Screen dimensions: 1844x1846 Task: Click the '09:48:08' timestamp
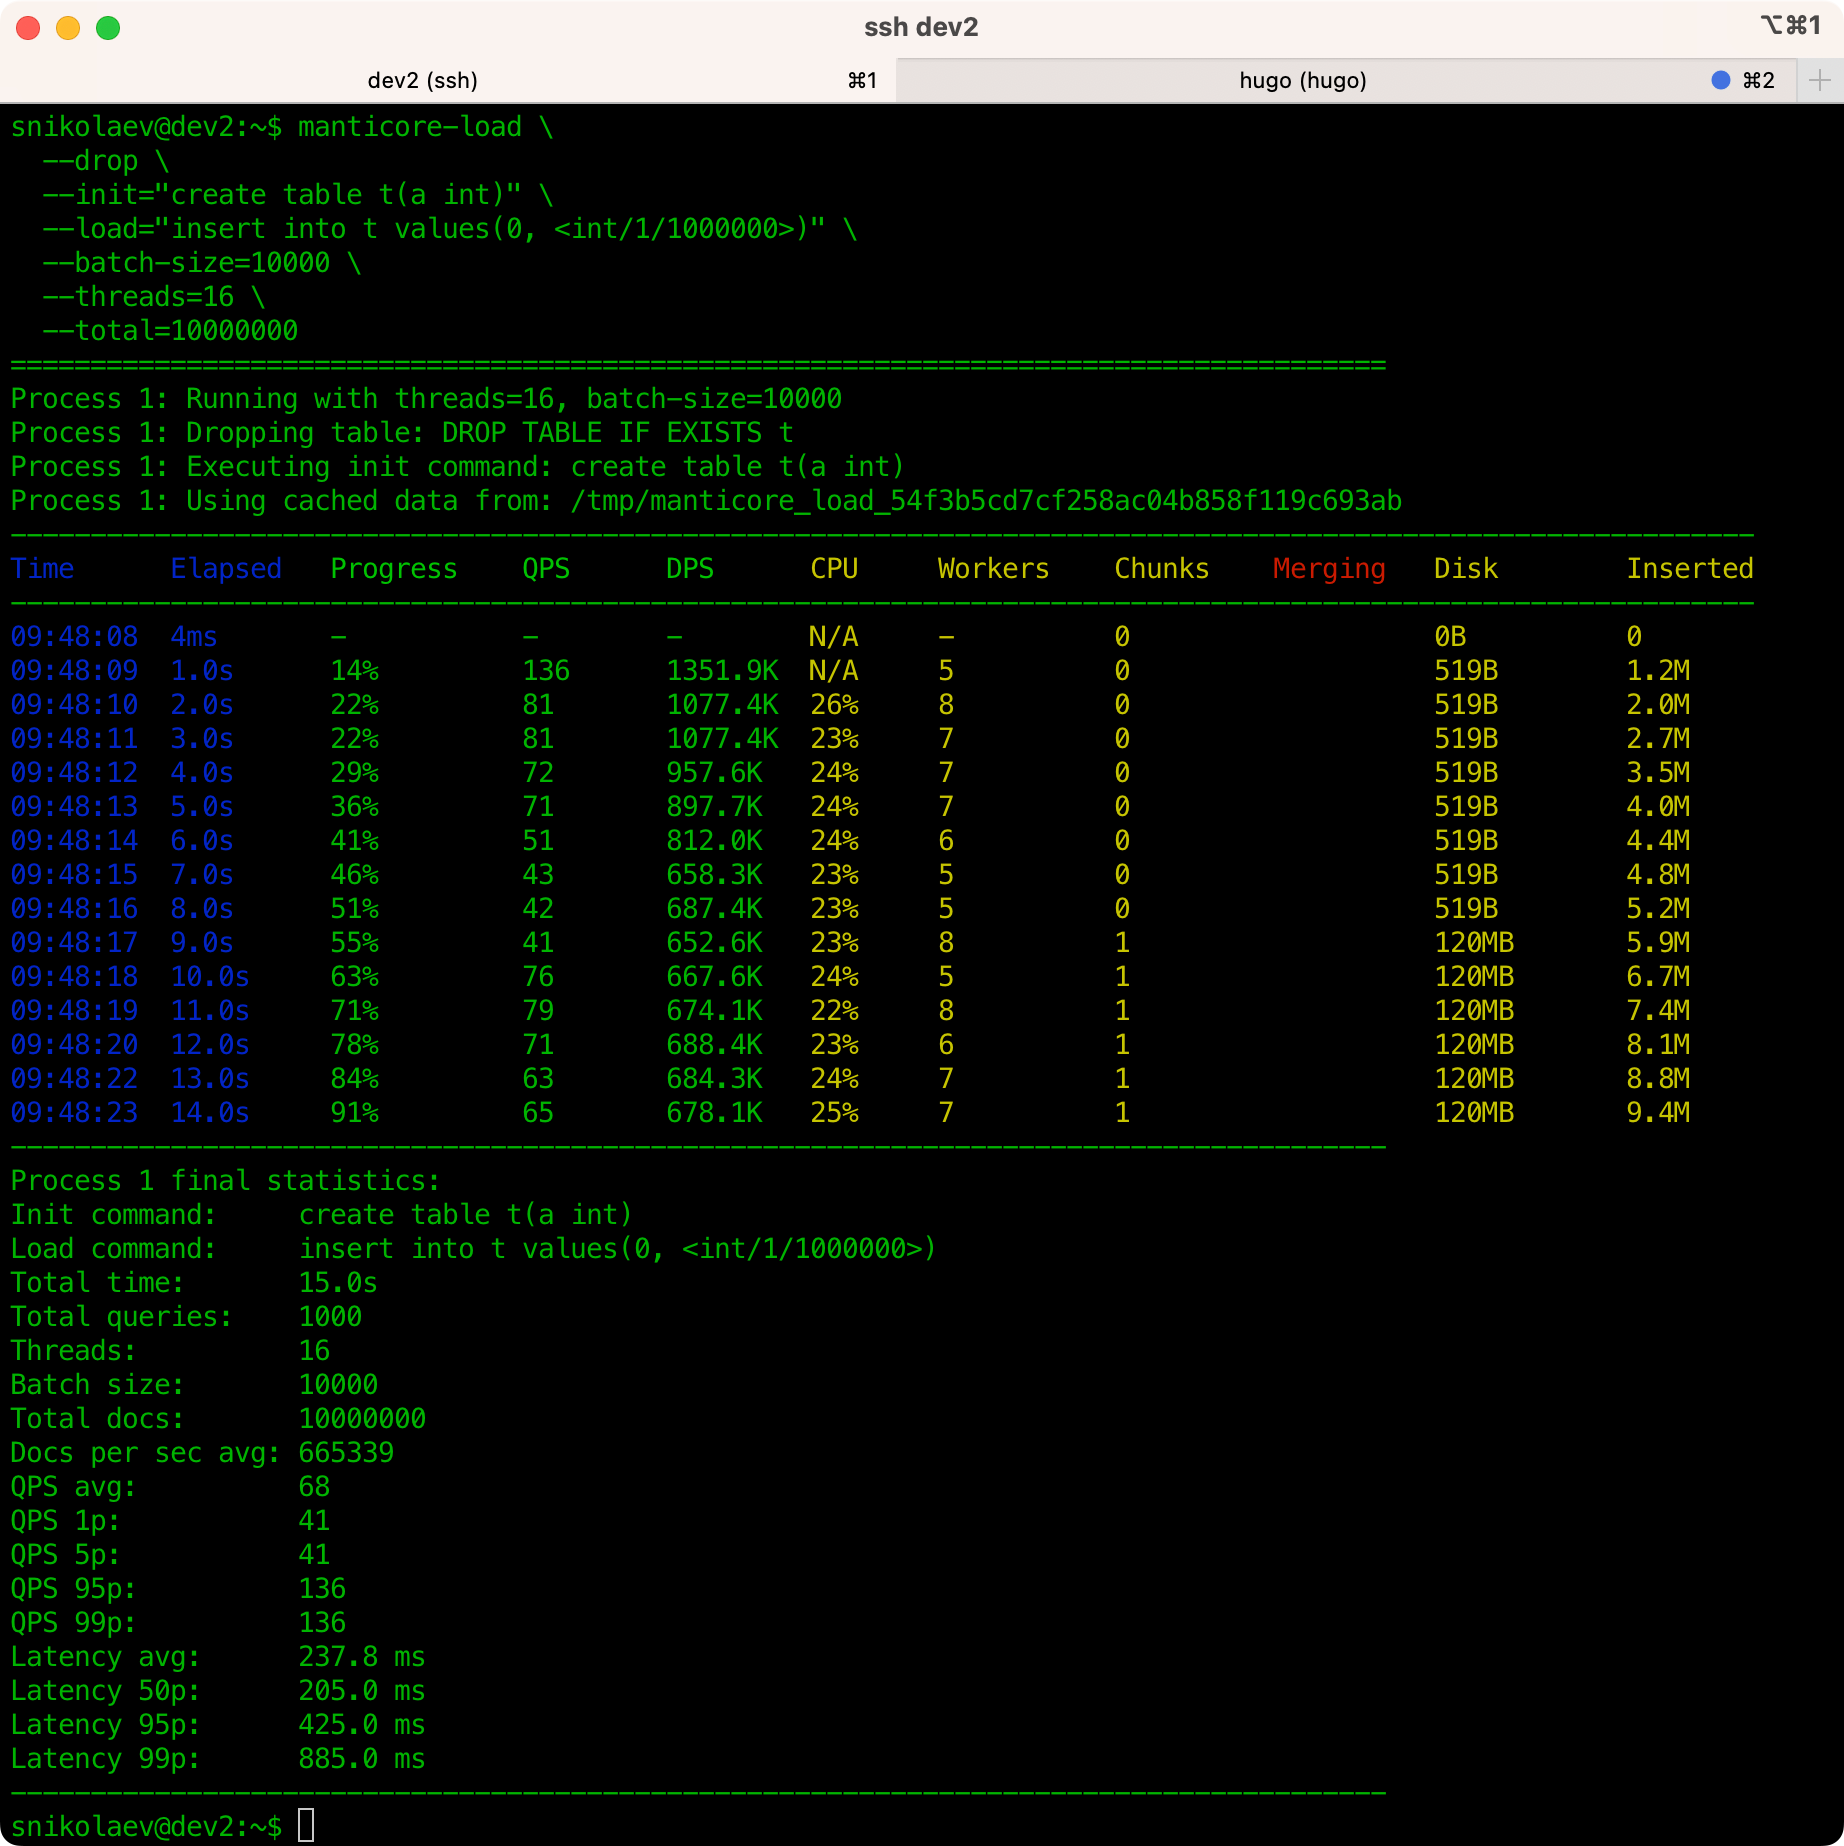tap(74, 637)
